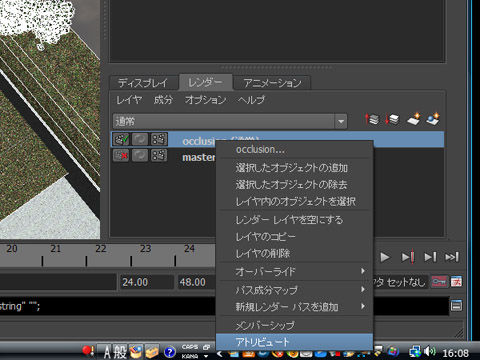Open render settings icon for masterLayer
The image size is (480, 360).
tap(159, 155)
